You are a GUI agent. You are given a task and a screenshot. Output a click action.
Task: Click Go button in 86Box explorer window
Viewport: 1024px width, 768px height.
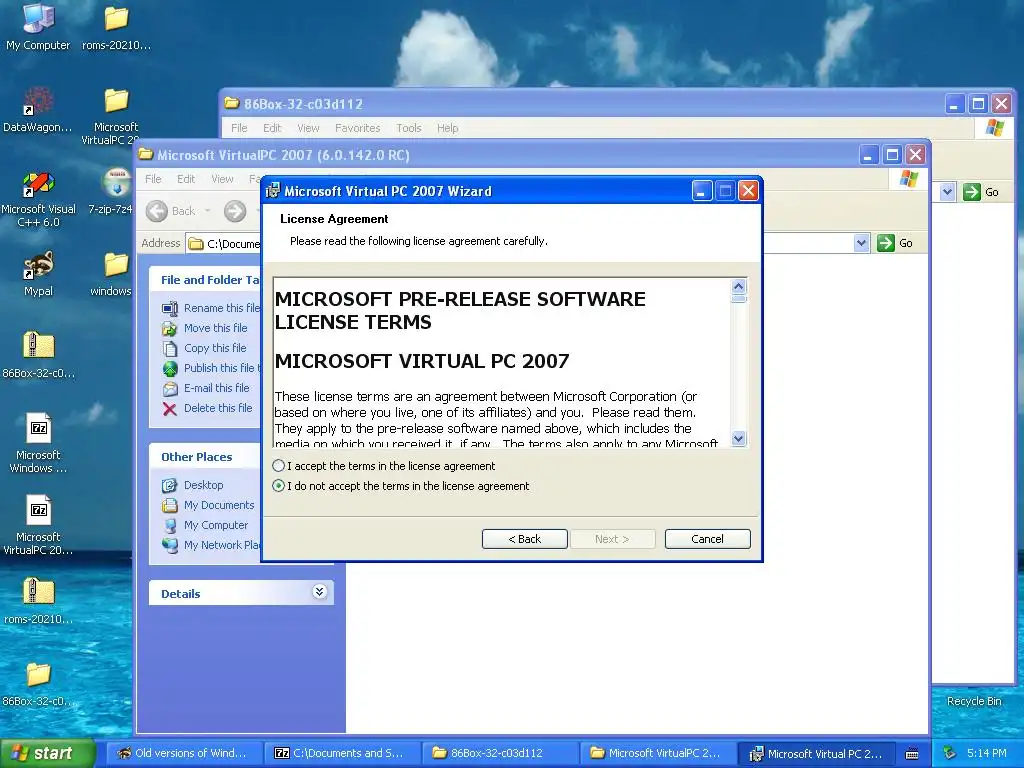[x=981, y=192]
